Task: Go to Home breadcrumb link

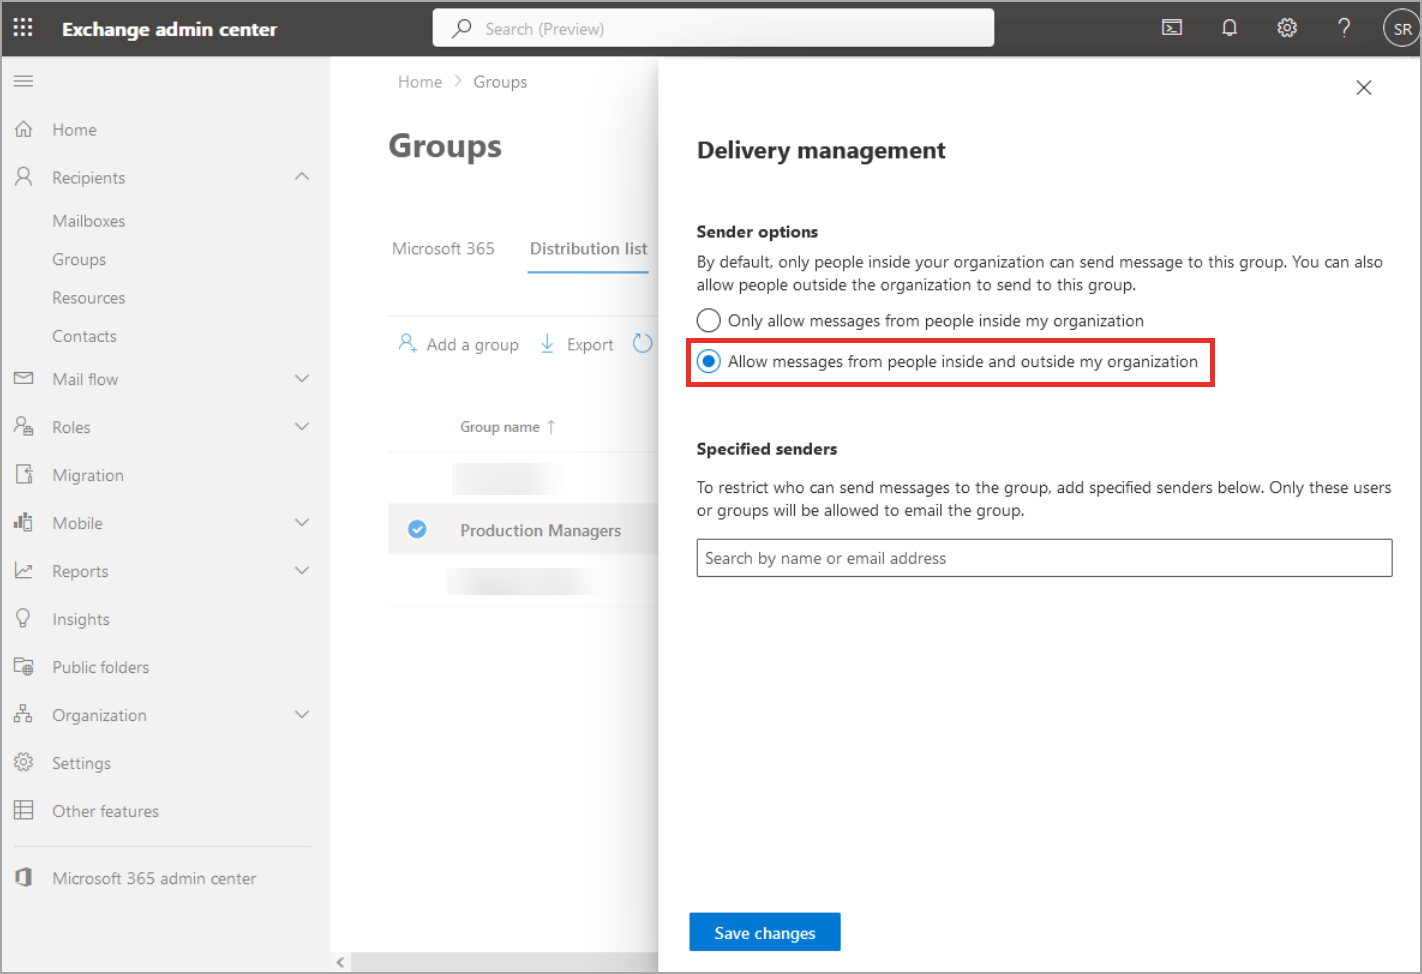Action: [x=420, y=82]
